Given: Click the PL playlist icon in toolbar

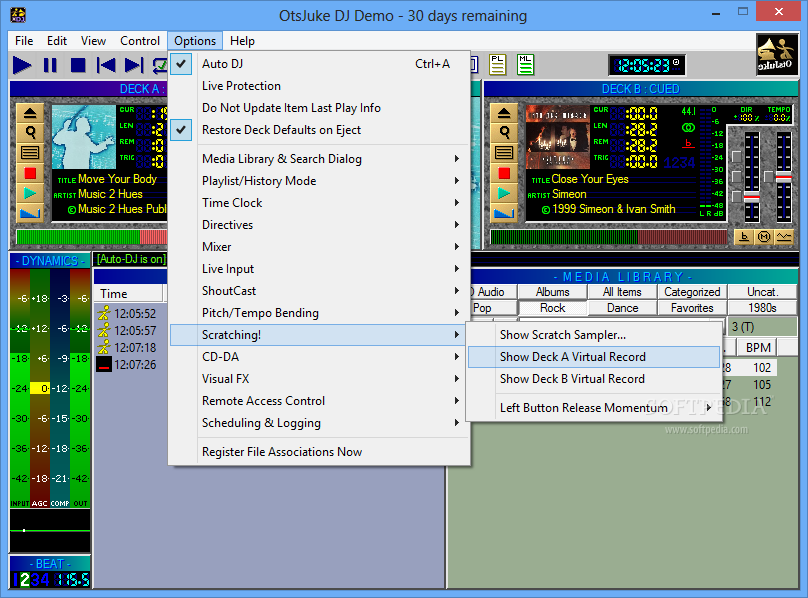Looking at the screenshot, I should pos(497,65).
